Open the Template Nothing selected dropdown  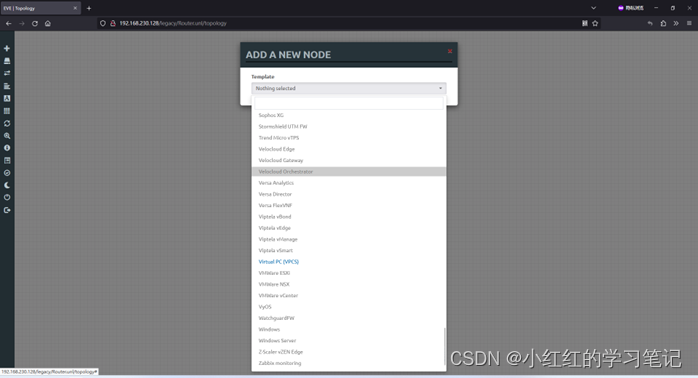pyautogui.click(x=349, y=88)
